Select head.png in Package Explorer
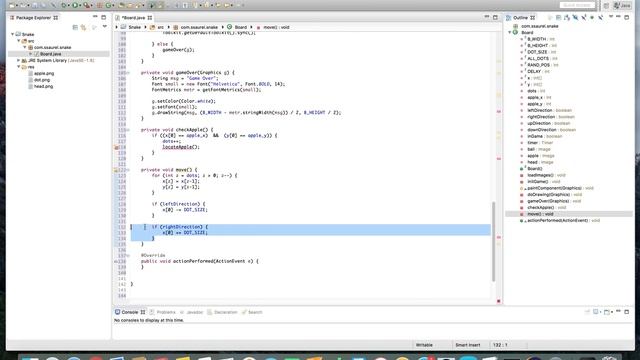The image size is (640, 360). pos(43,87)
